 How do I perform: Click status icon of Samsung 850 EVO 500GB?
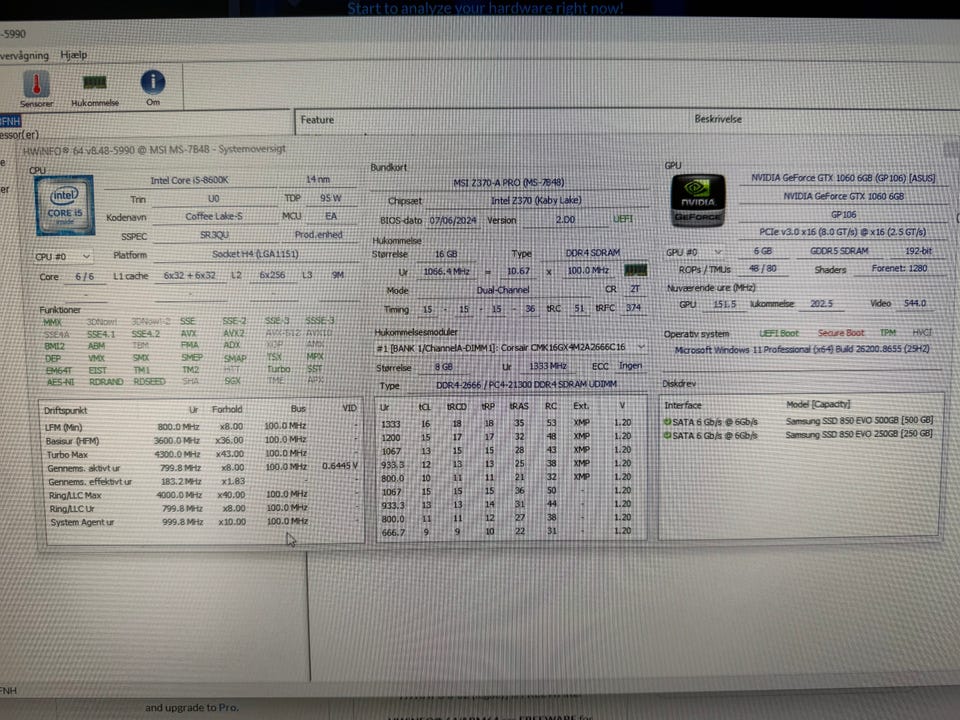pos(667,421)
